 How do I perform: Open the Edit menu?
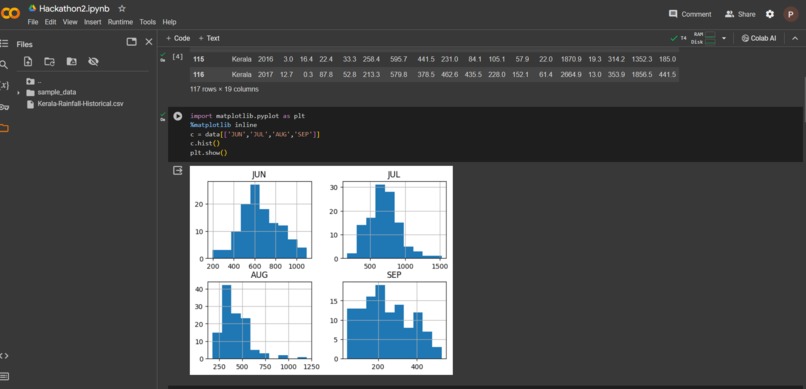[x=50, y=22]
